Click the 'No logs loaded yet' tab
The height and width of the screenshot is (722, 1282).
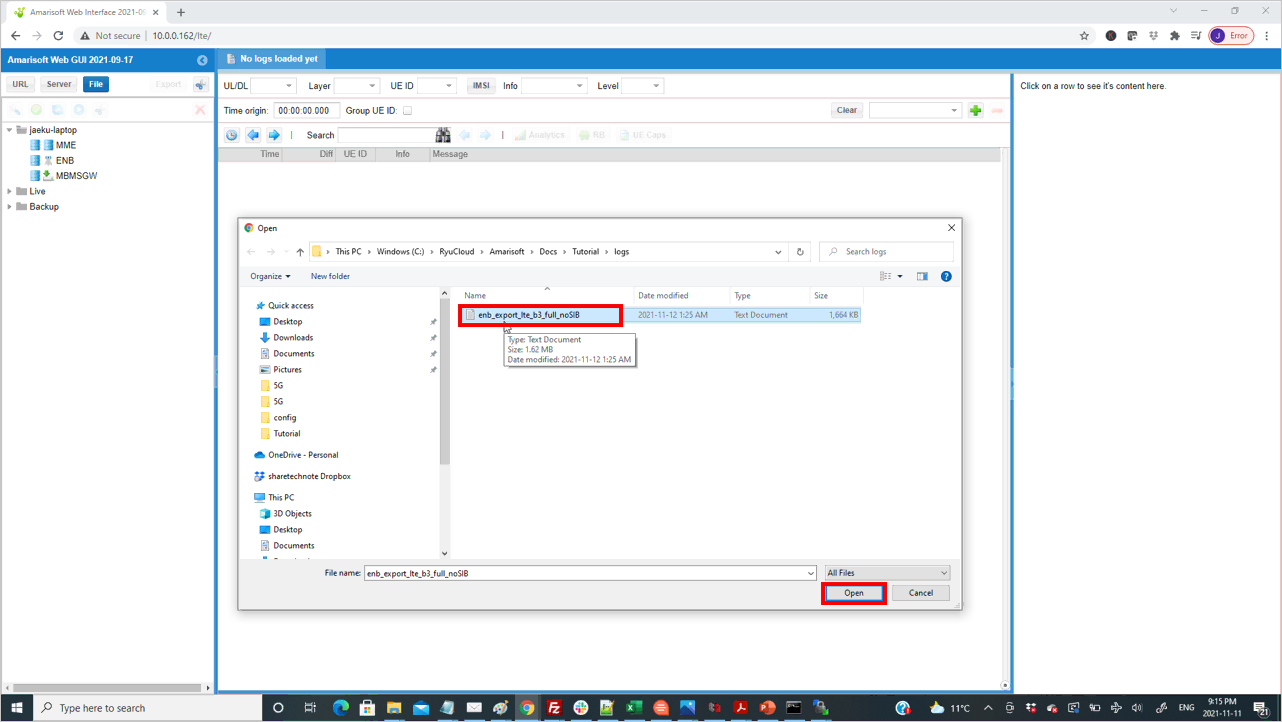tap(271, 59)
